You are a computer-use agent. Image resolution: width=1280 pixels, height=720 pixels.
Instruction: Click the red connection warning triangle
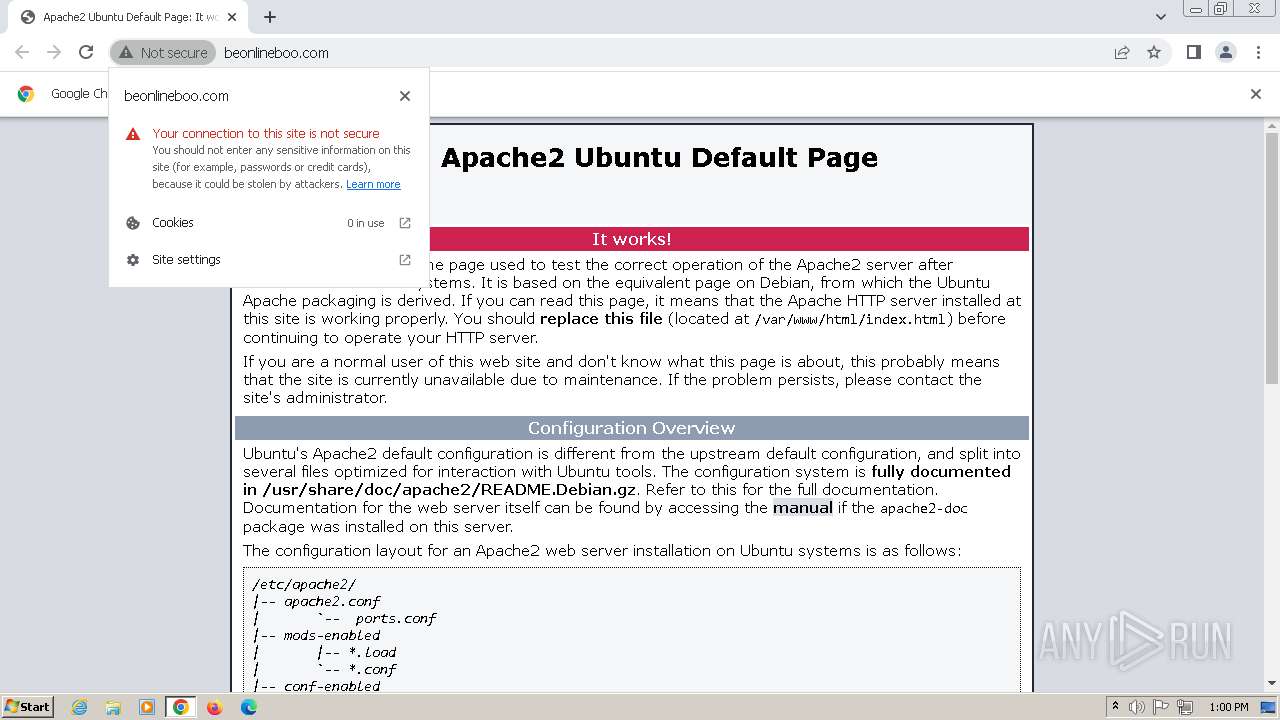[x=133, y=134]
